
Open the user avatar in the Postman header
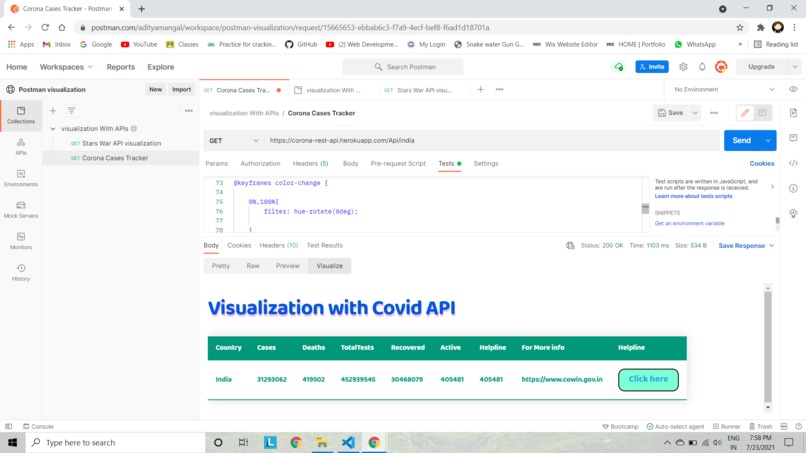click(x=721, y=67)
